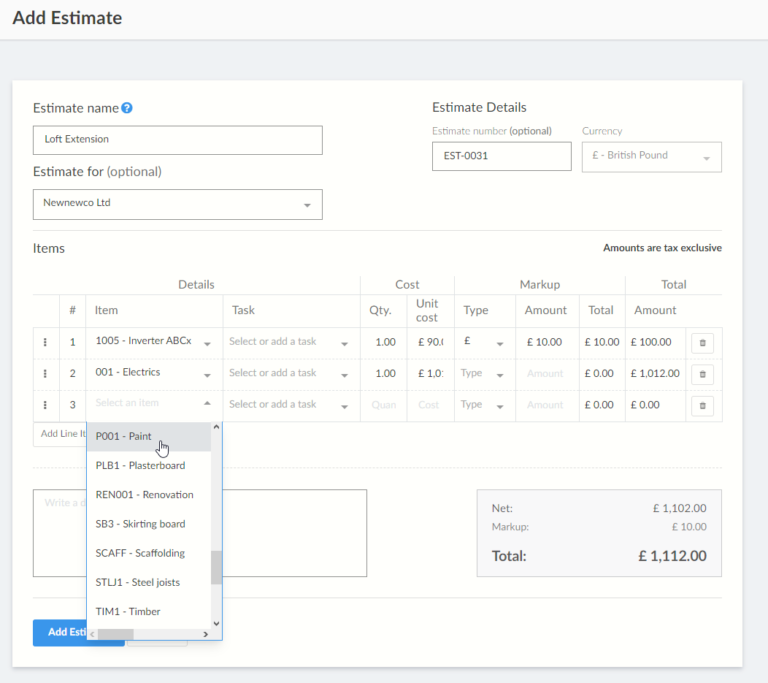Click the Estimate name help icon
The image size is (768, 683).
127,108
